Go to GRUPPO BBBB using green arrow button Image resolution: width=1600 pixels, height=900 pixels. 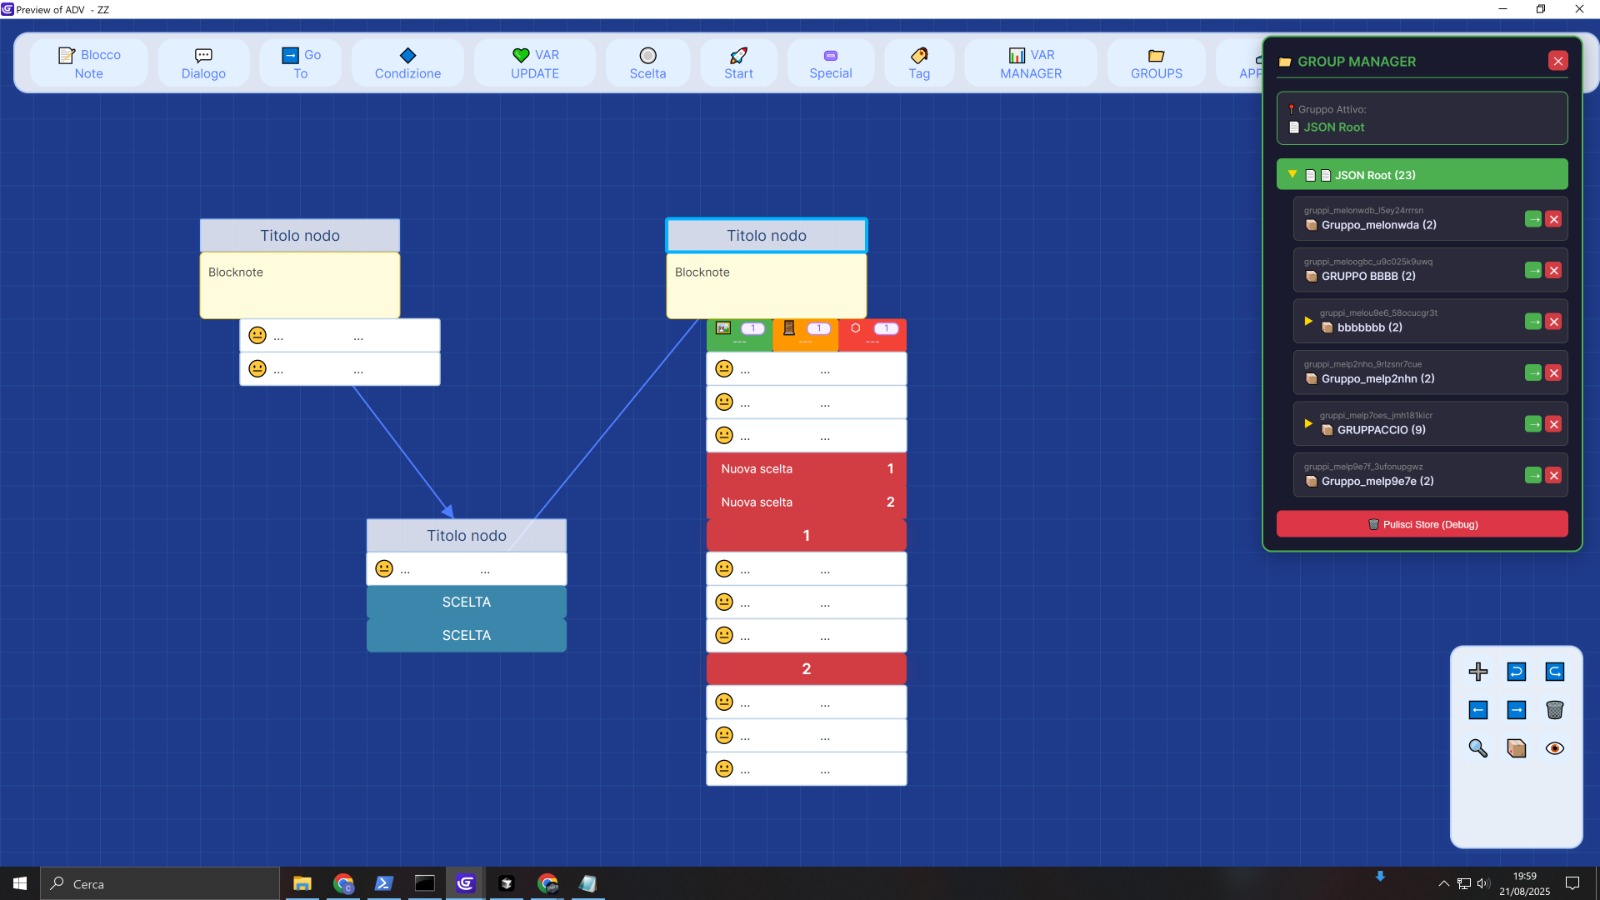[x=1533, y=270]
